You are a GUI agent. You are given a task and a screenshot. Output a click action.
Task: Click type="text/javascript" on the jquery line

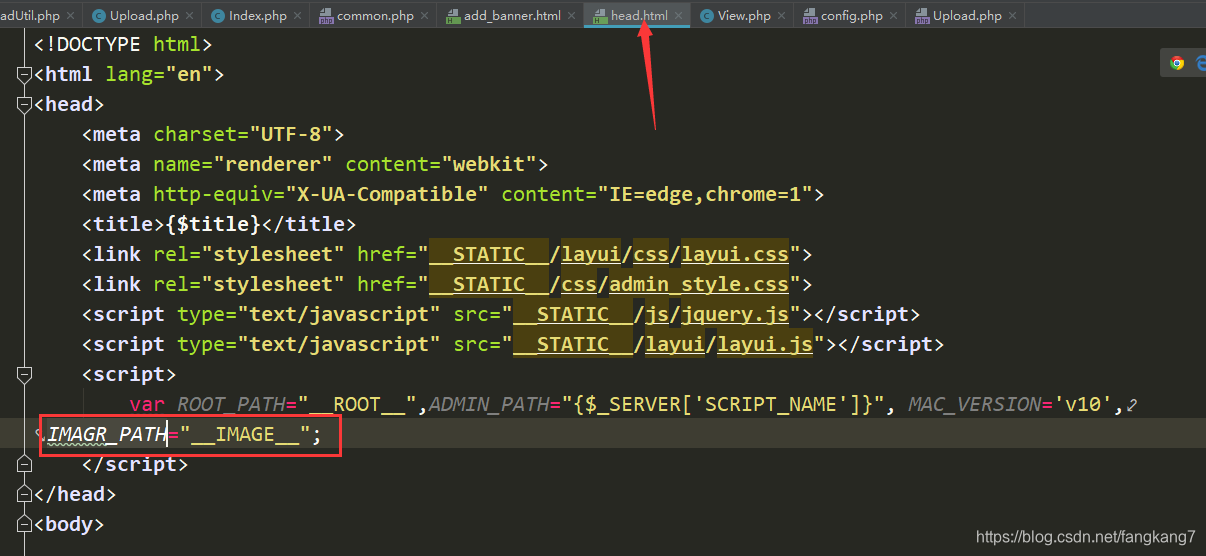point(309,314)
